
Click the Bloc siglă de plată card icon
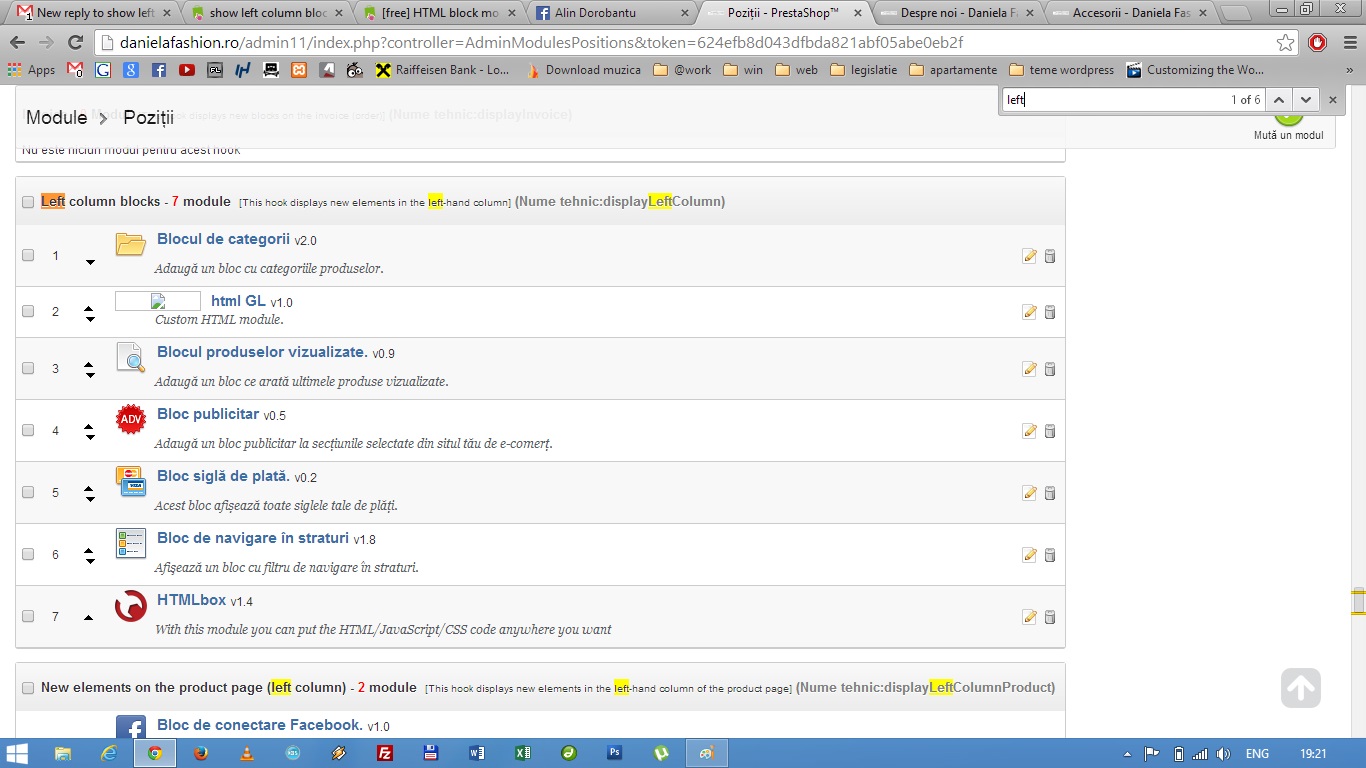131,481
